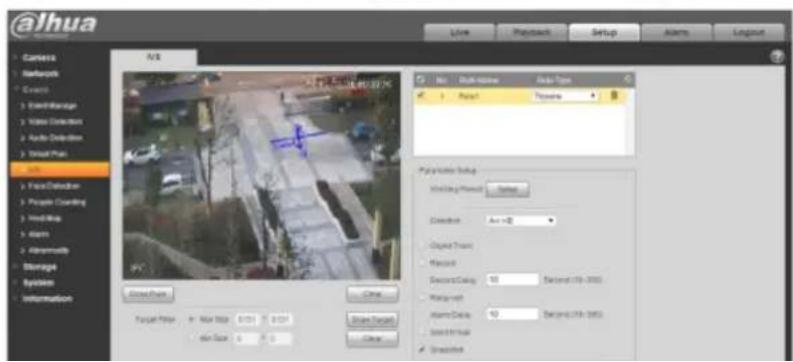Select the highlighted IVS sidebar item
The image size is (793, 362).
point(59,169)
